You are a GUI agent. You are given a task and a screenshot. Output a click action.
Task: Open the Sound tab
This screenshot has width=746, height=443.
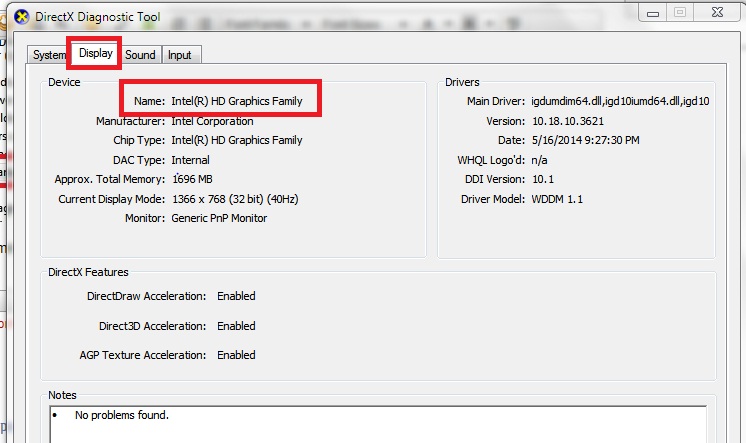[x=140, y=55]
